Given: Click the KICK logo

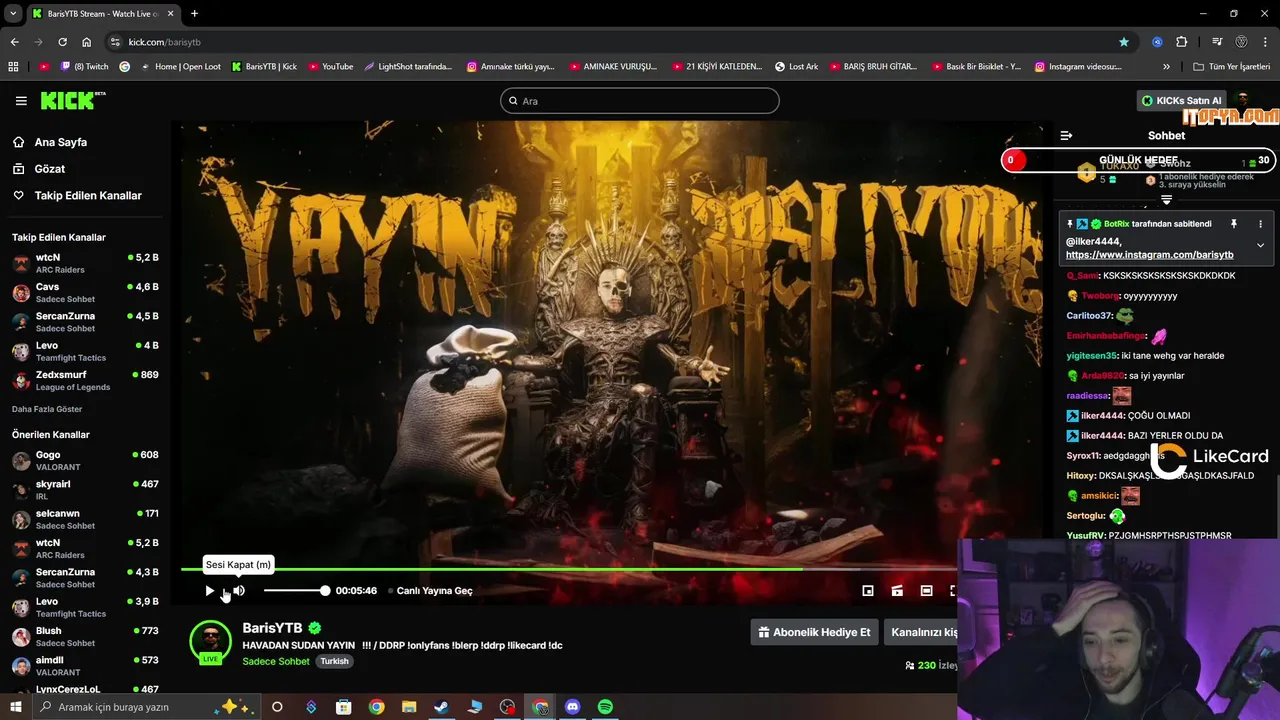Looking at the screenshot, I should point(72,100).
